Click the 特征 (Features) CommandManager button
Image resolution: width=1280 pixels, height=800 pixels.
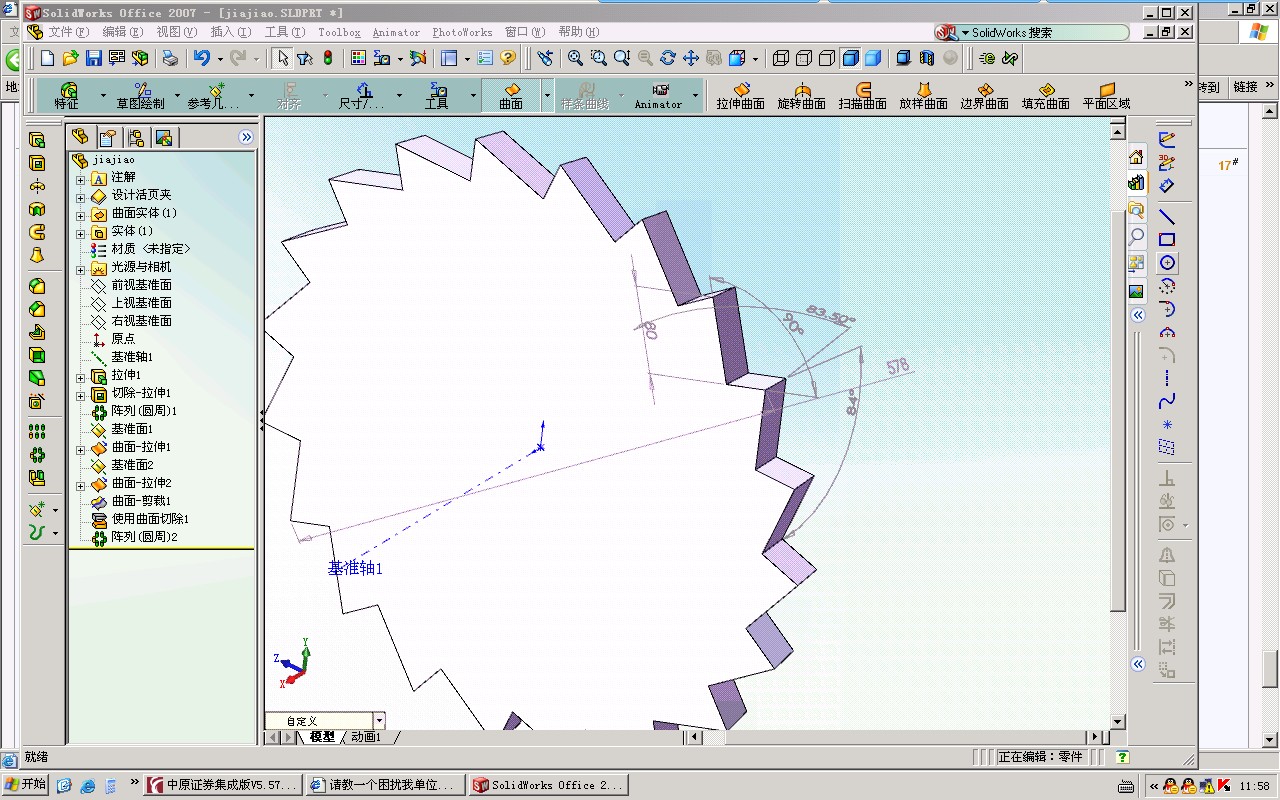[67, 96]
